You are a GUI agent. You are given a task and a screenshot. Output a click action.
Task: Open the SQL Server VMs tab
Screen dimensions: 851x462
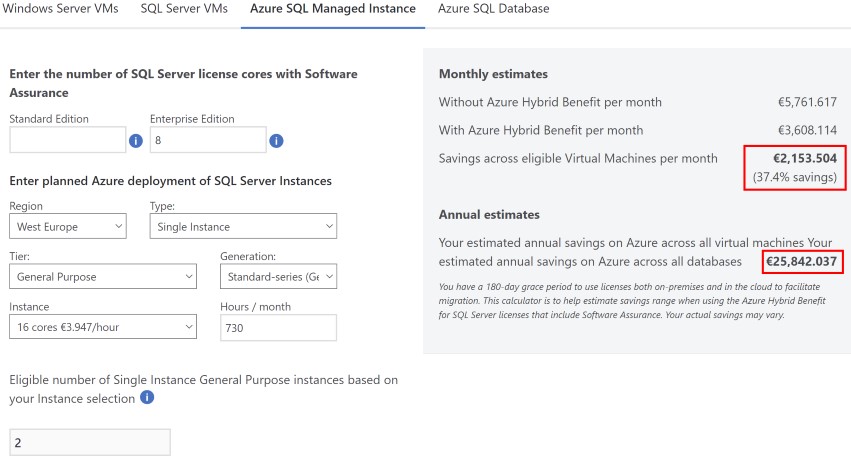point(183,9)
